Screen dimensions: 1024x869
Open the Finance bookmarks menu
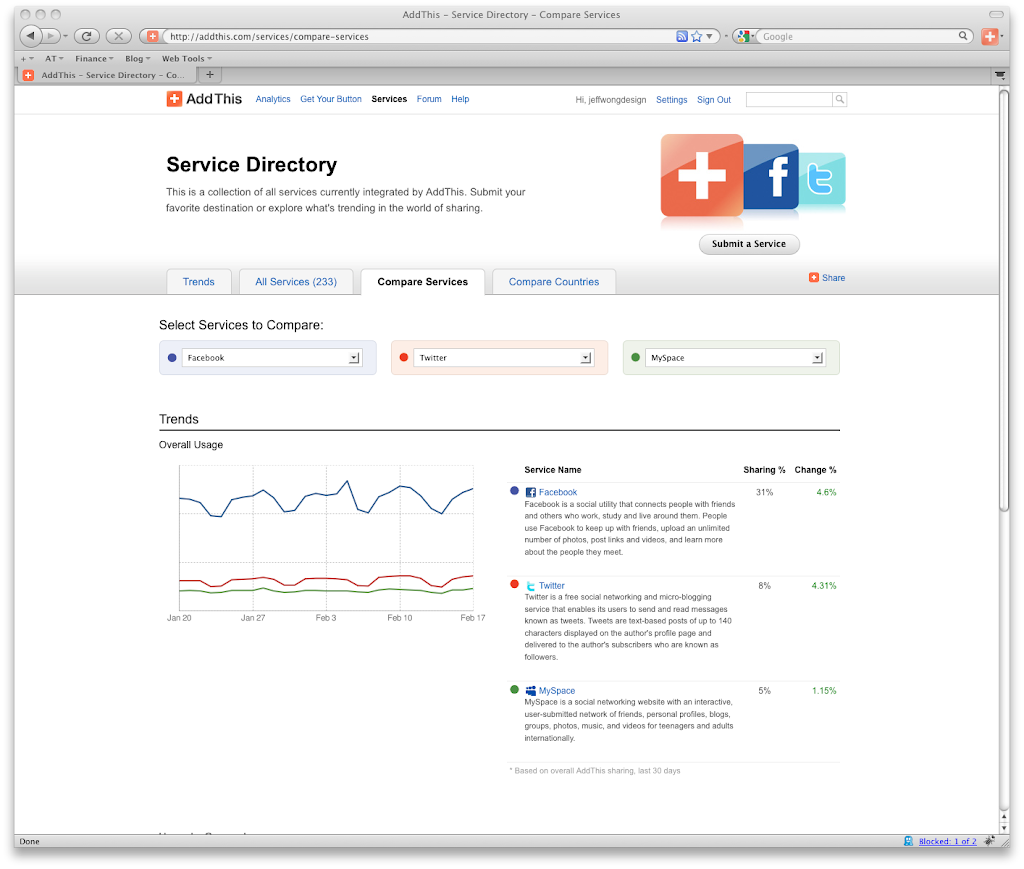click(94, 59)
